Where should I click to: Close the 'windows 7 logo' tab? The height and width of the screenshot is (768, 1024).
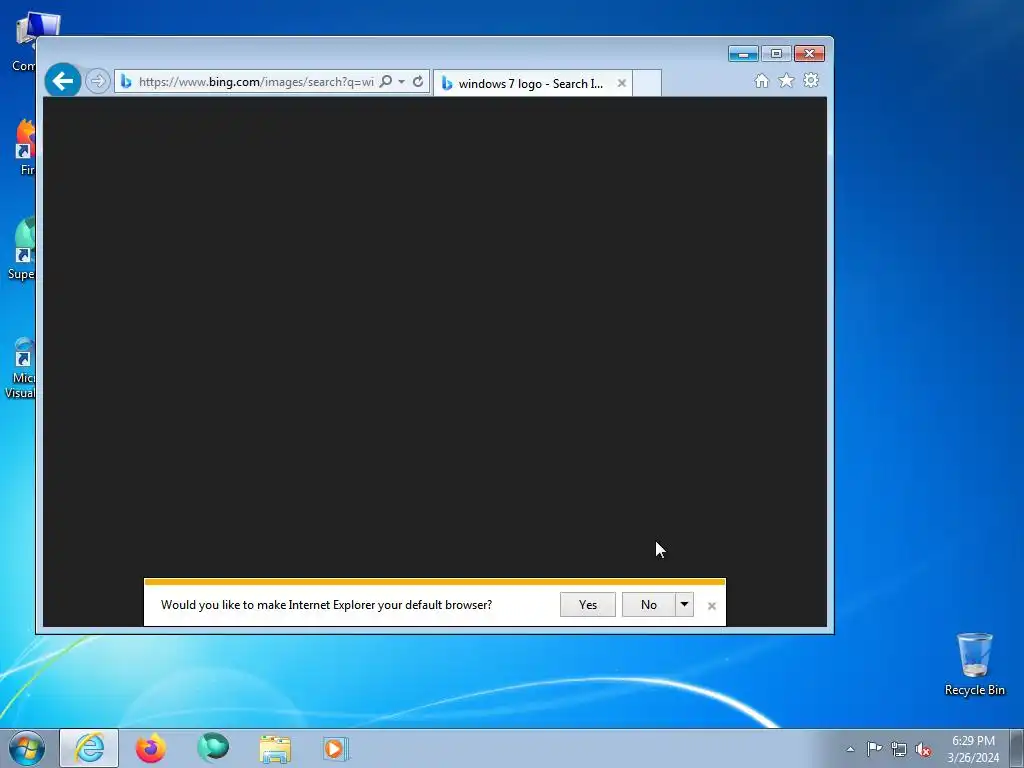pos(622,84)
